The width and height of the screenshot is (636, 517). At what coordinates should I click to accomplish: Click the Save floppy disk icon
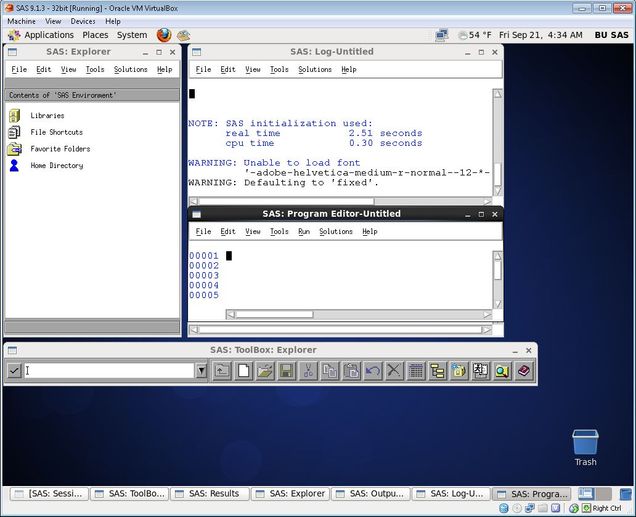click(286, 371)
